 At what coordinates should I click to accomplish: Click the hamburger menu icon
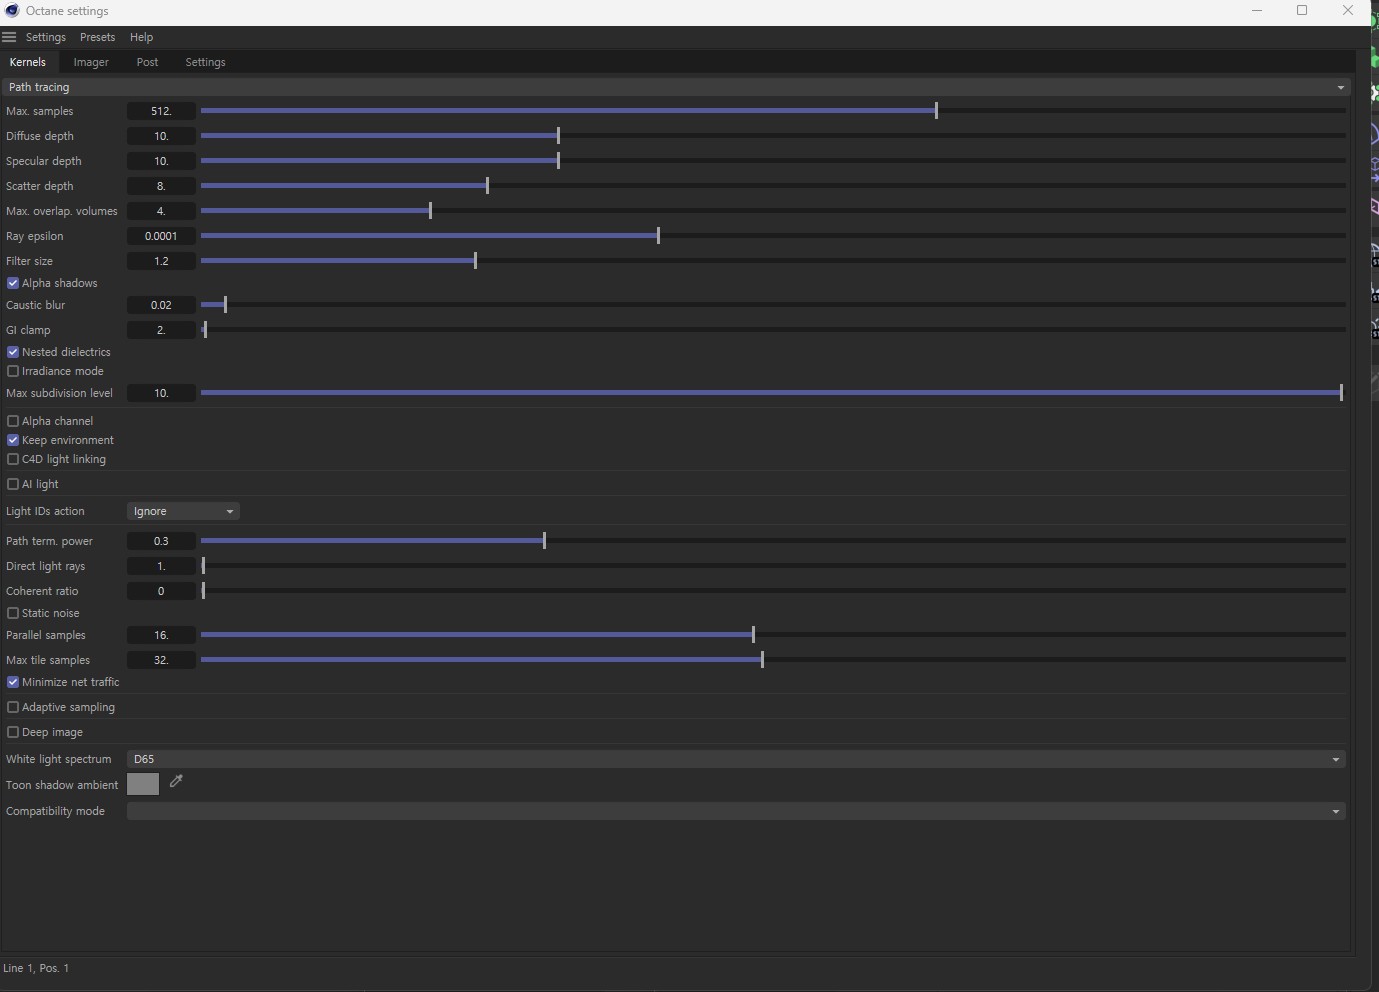click(x=9, y=37)
